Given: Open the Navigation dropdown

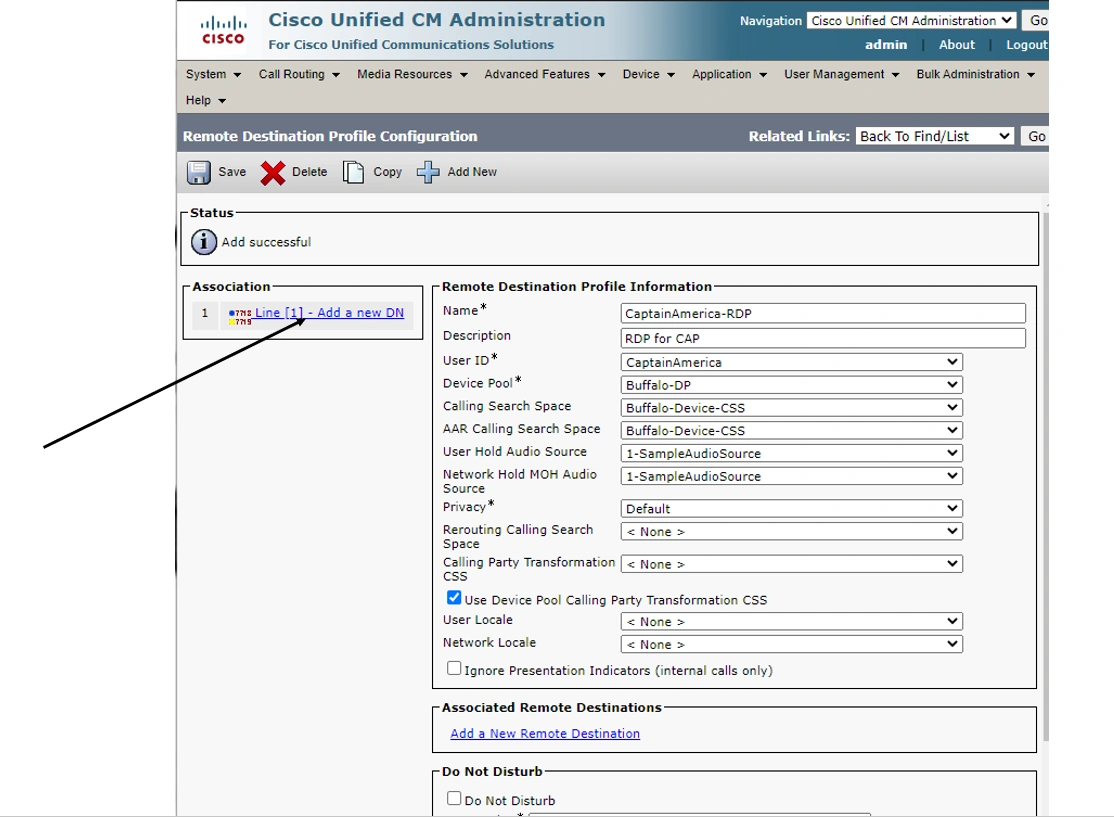Looking at the screenshot, I should [x=912, y=21].
